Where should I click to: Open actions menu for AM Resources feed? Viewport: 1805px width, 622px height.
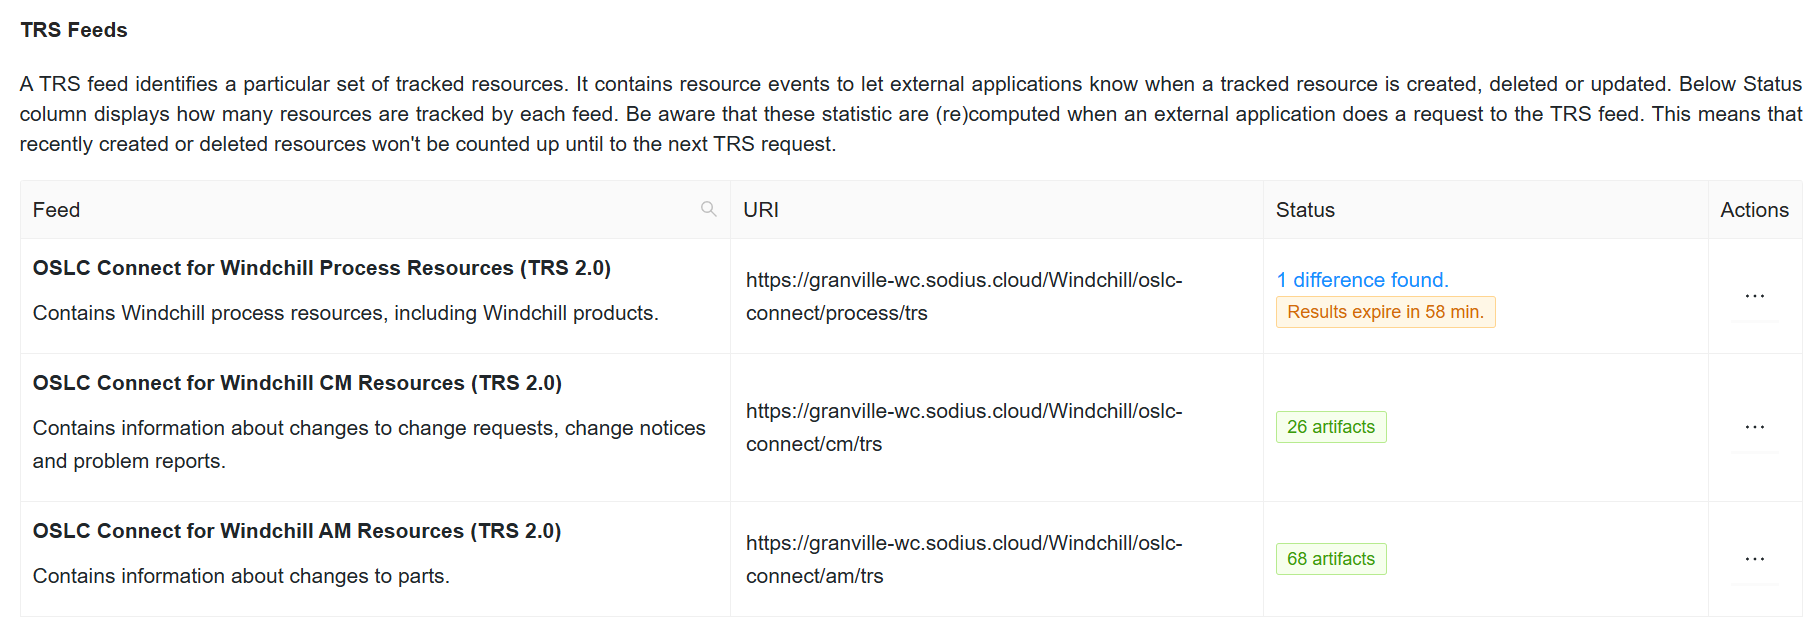tap(1754, 559)
